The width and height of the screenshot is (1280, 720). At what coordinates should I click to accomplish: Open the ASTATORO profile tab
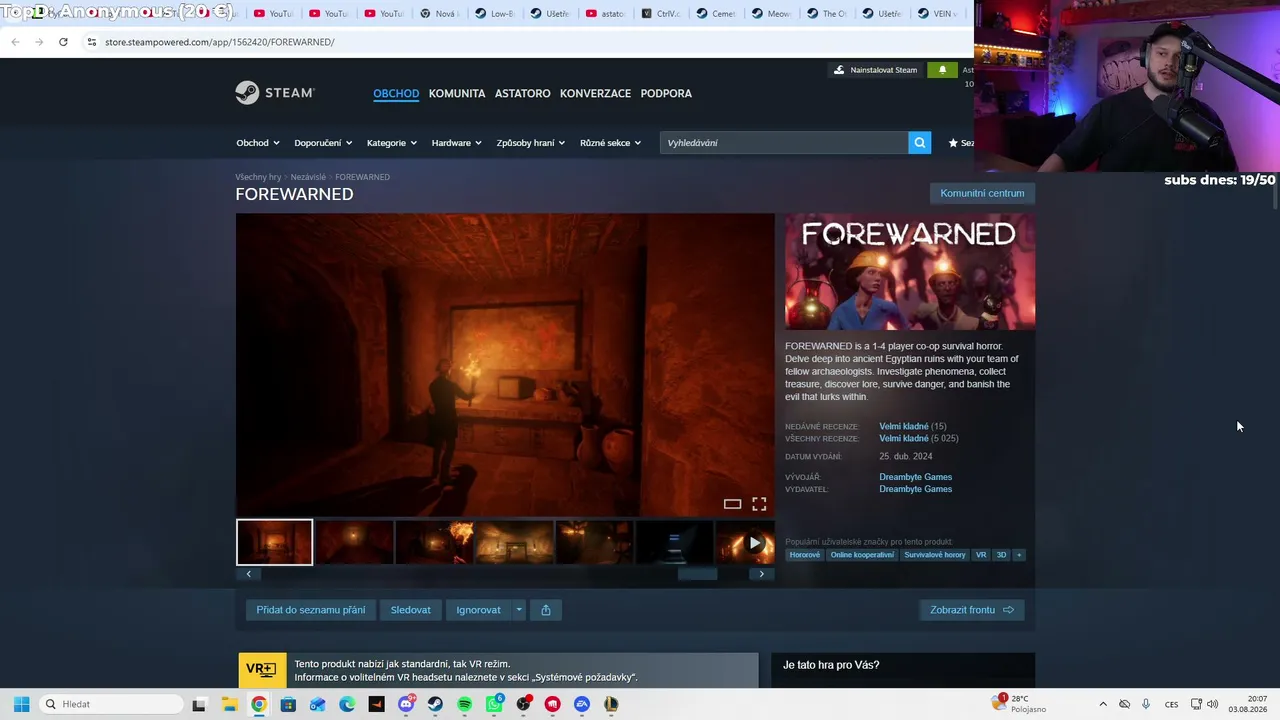coord(523,94)
